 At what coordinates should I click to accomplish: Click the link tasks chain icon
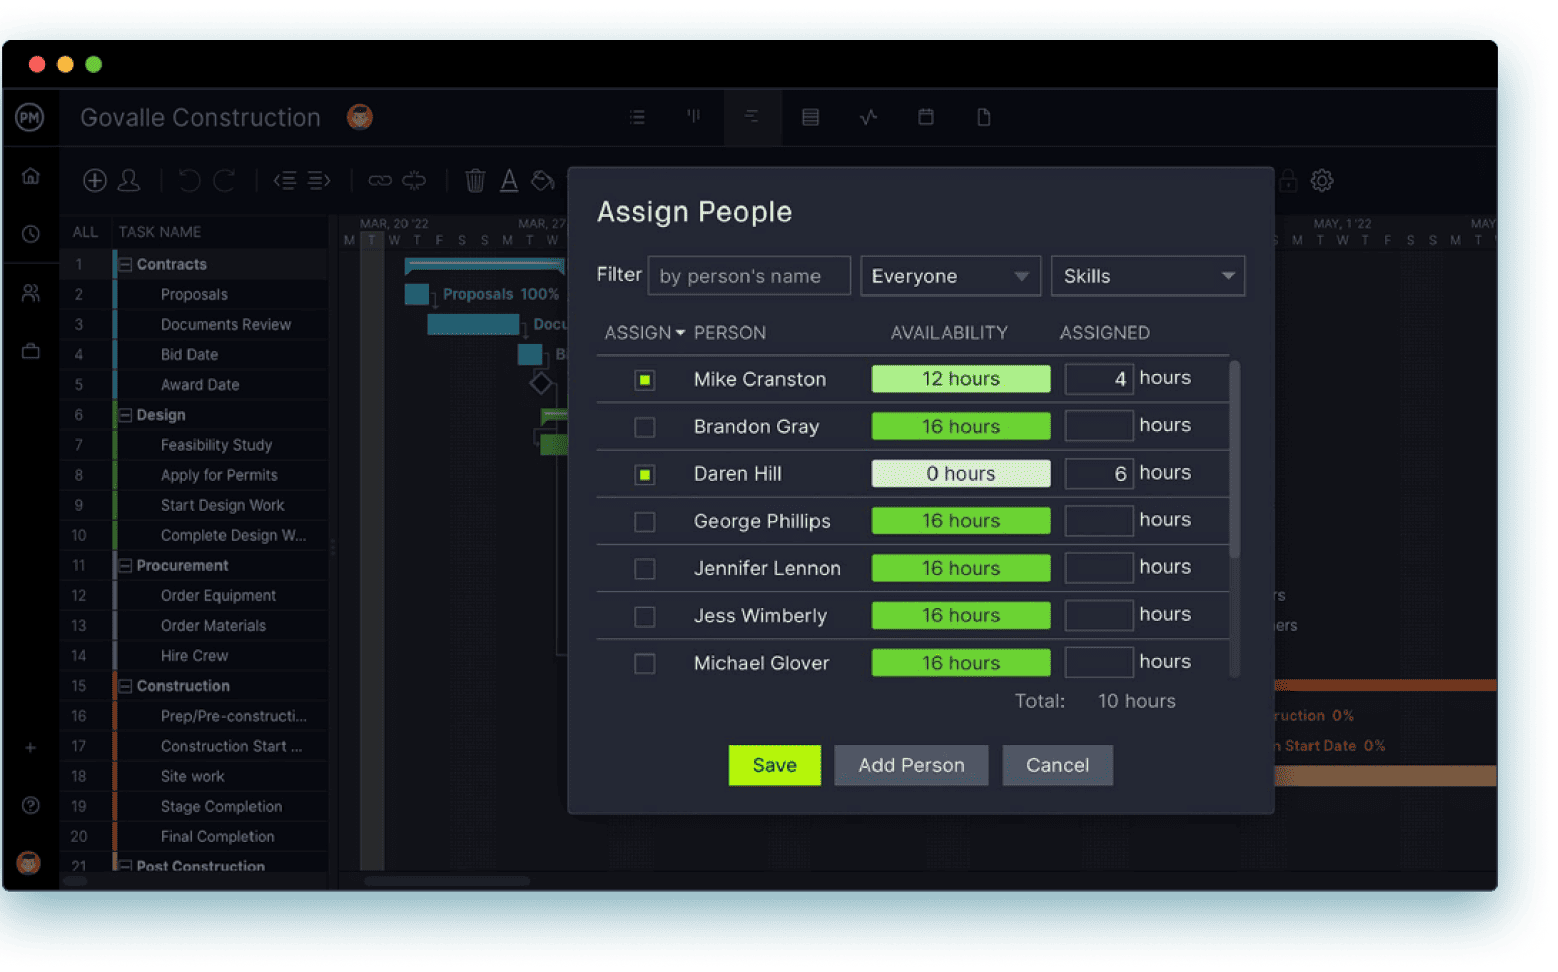click(380, 181)
